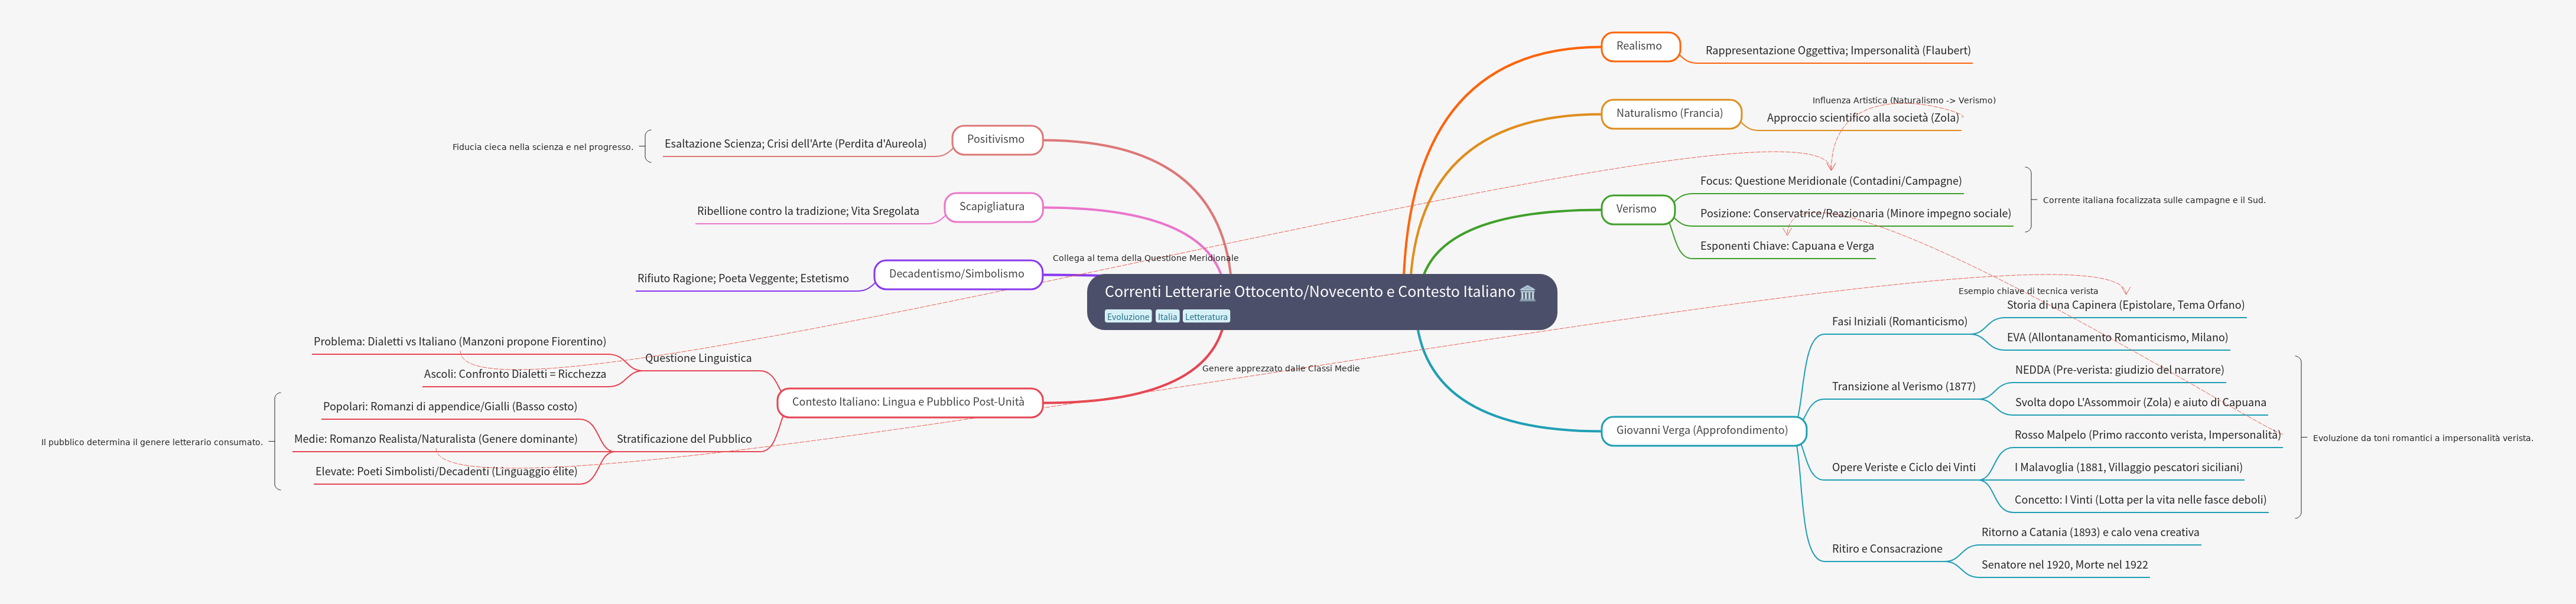
Task: Click the 'I Malavoglia (1881...)' leaf topic
Action: click(2128, 467)
